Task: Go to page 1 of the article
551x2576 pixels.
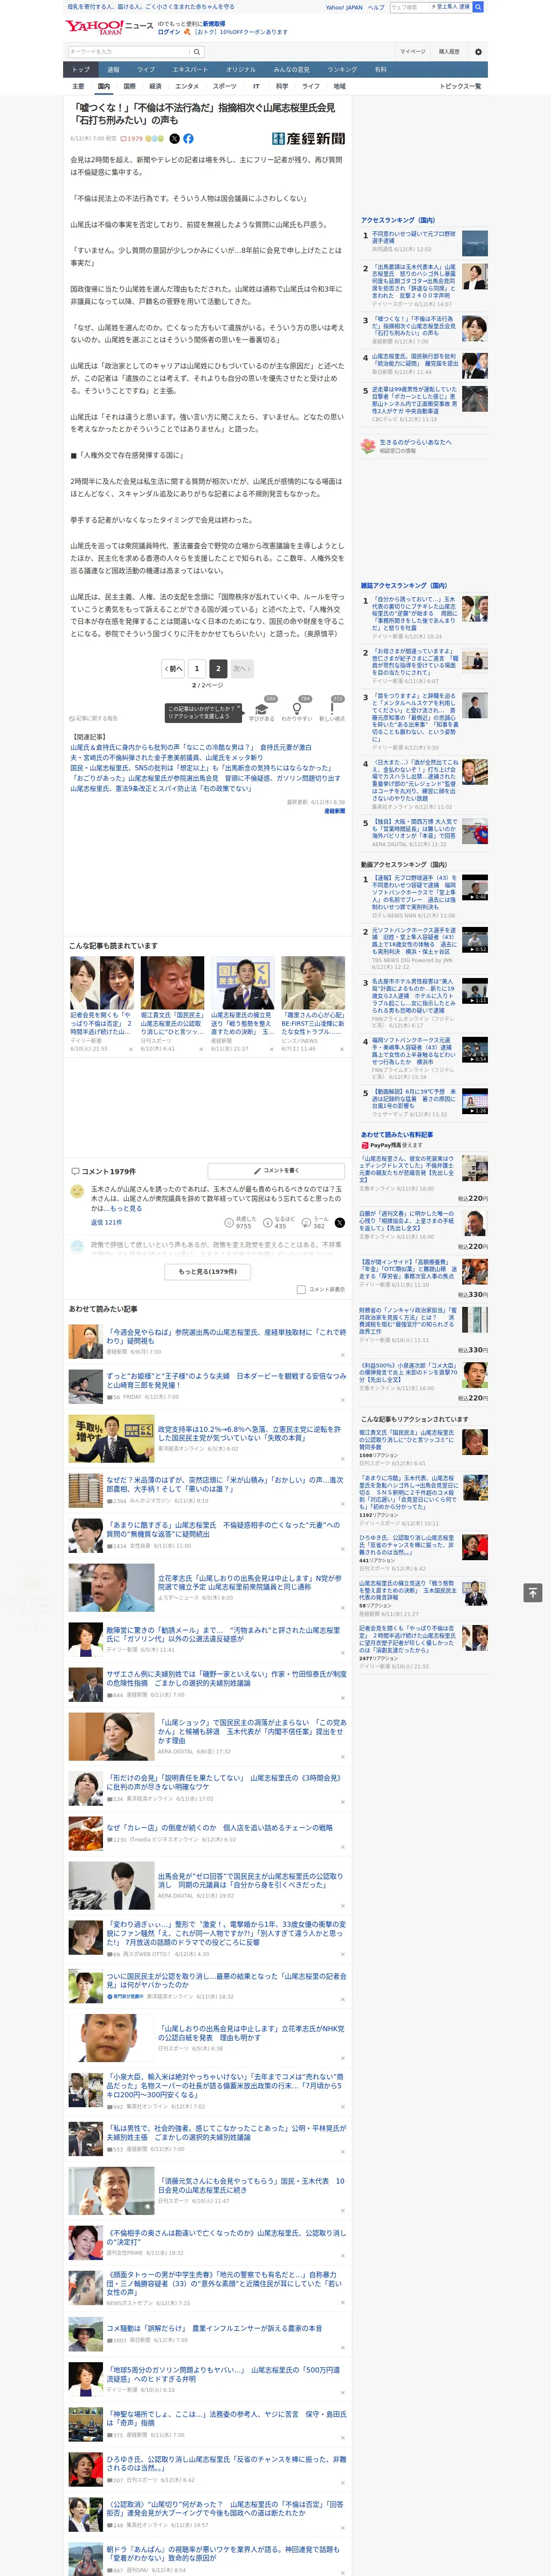Action: tap(197, 668)
